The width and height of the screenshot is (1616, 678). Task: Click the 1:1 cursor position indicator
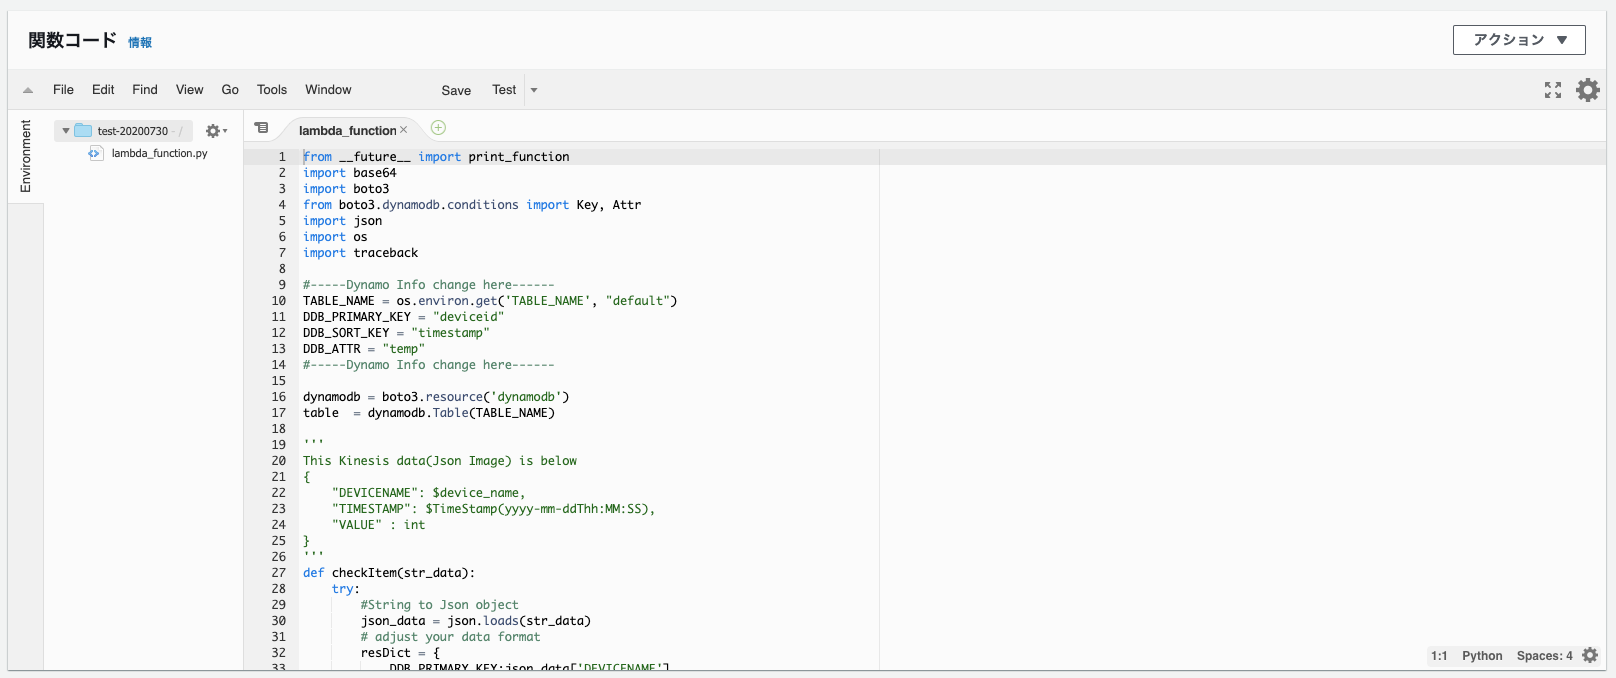1439,656
